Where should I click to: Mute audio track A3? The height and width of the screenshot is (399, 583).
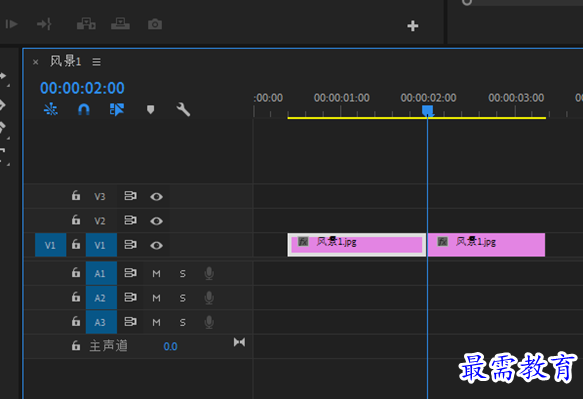157,322
